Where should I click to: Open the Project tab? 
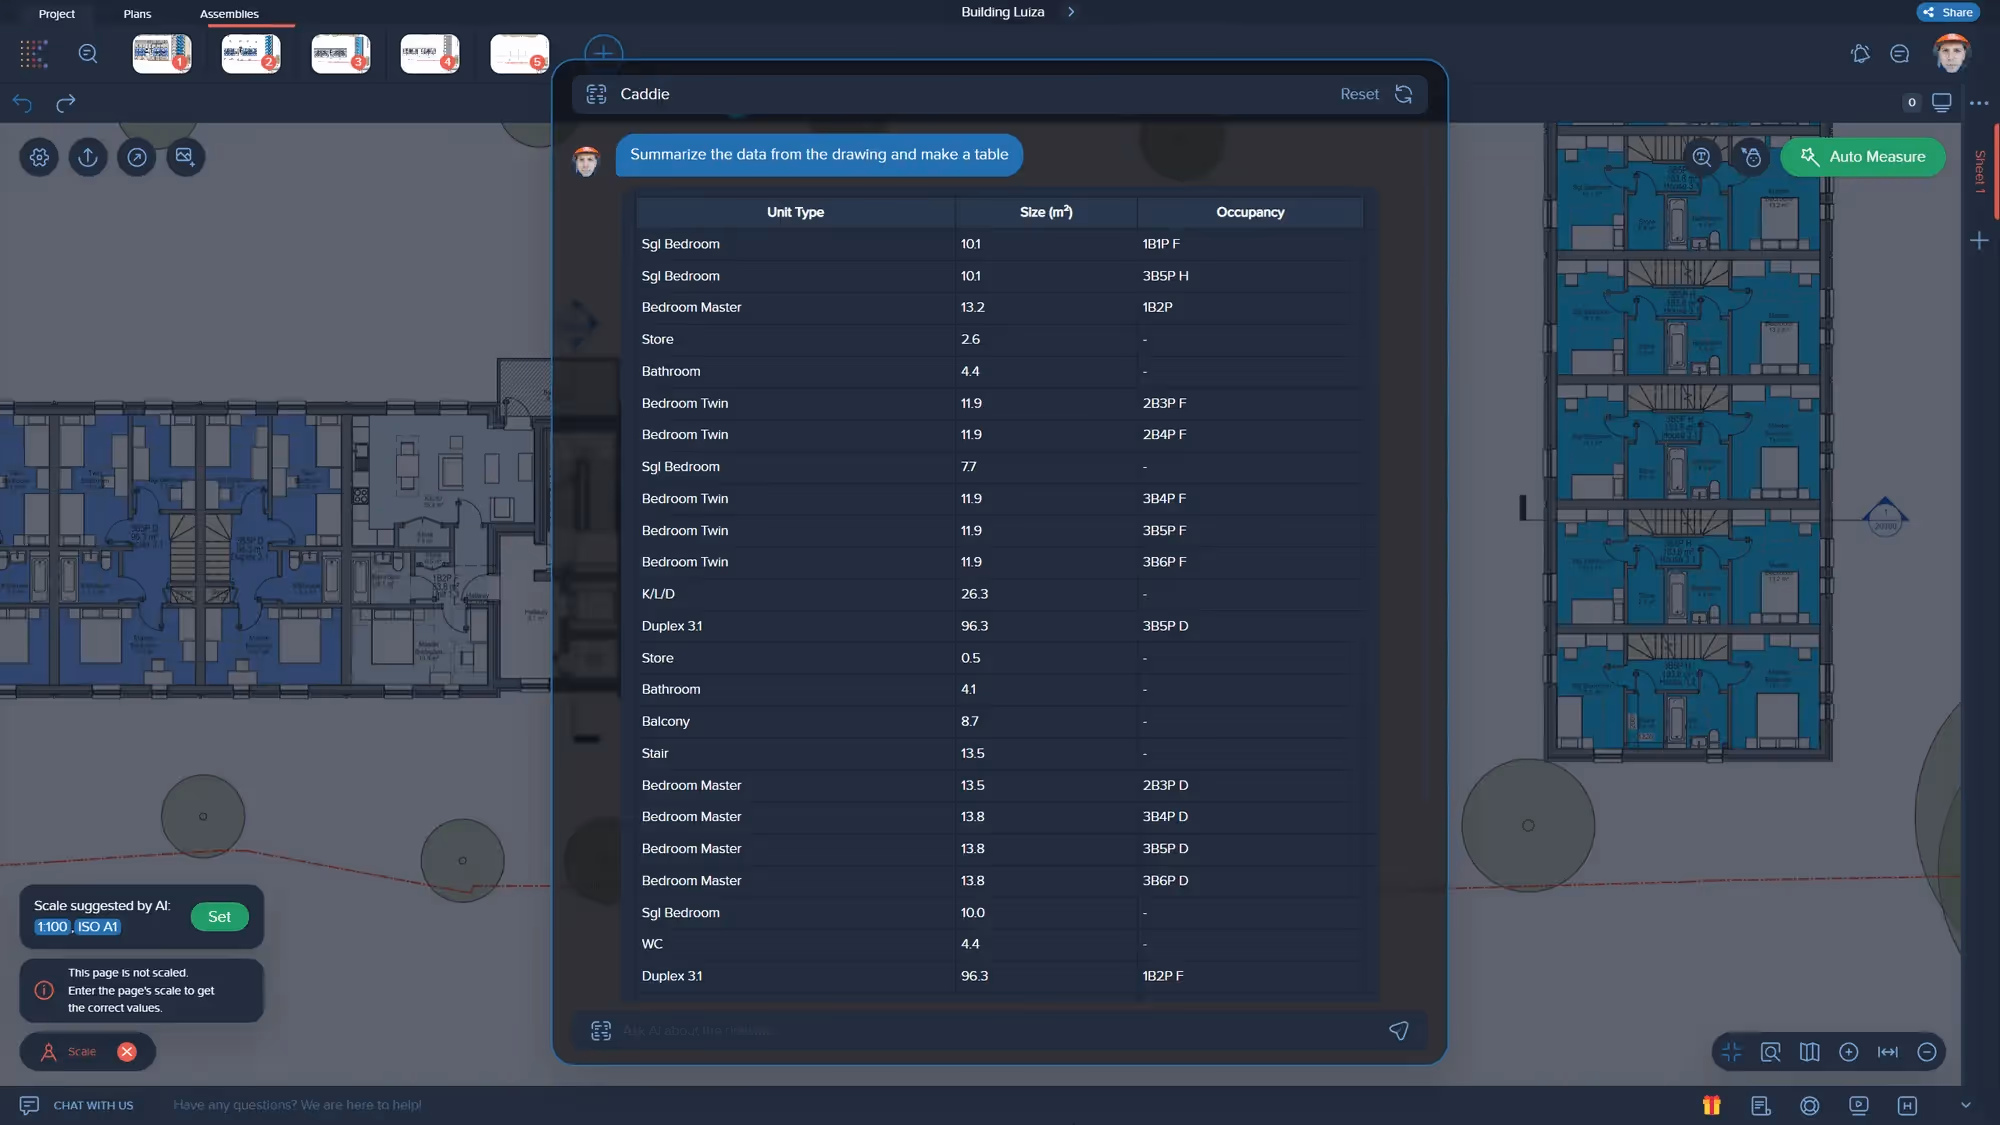point(56,14)
